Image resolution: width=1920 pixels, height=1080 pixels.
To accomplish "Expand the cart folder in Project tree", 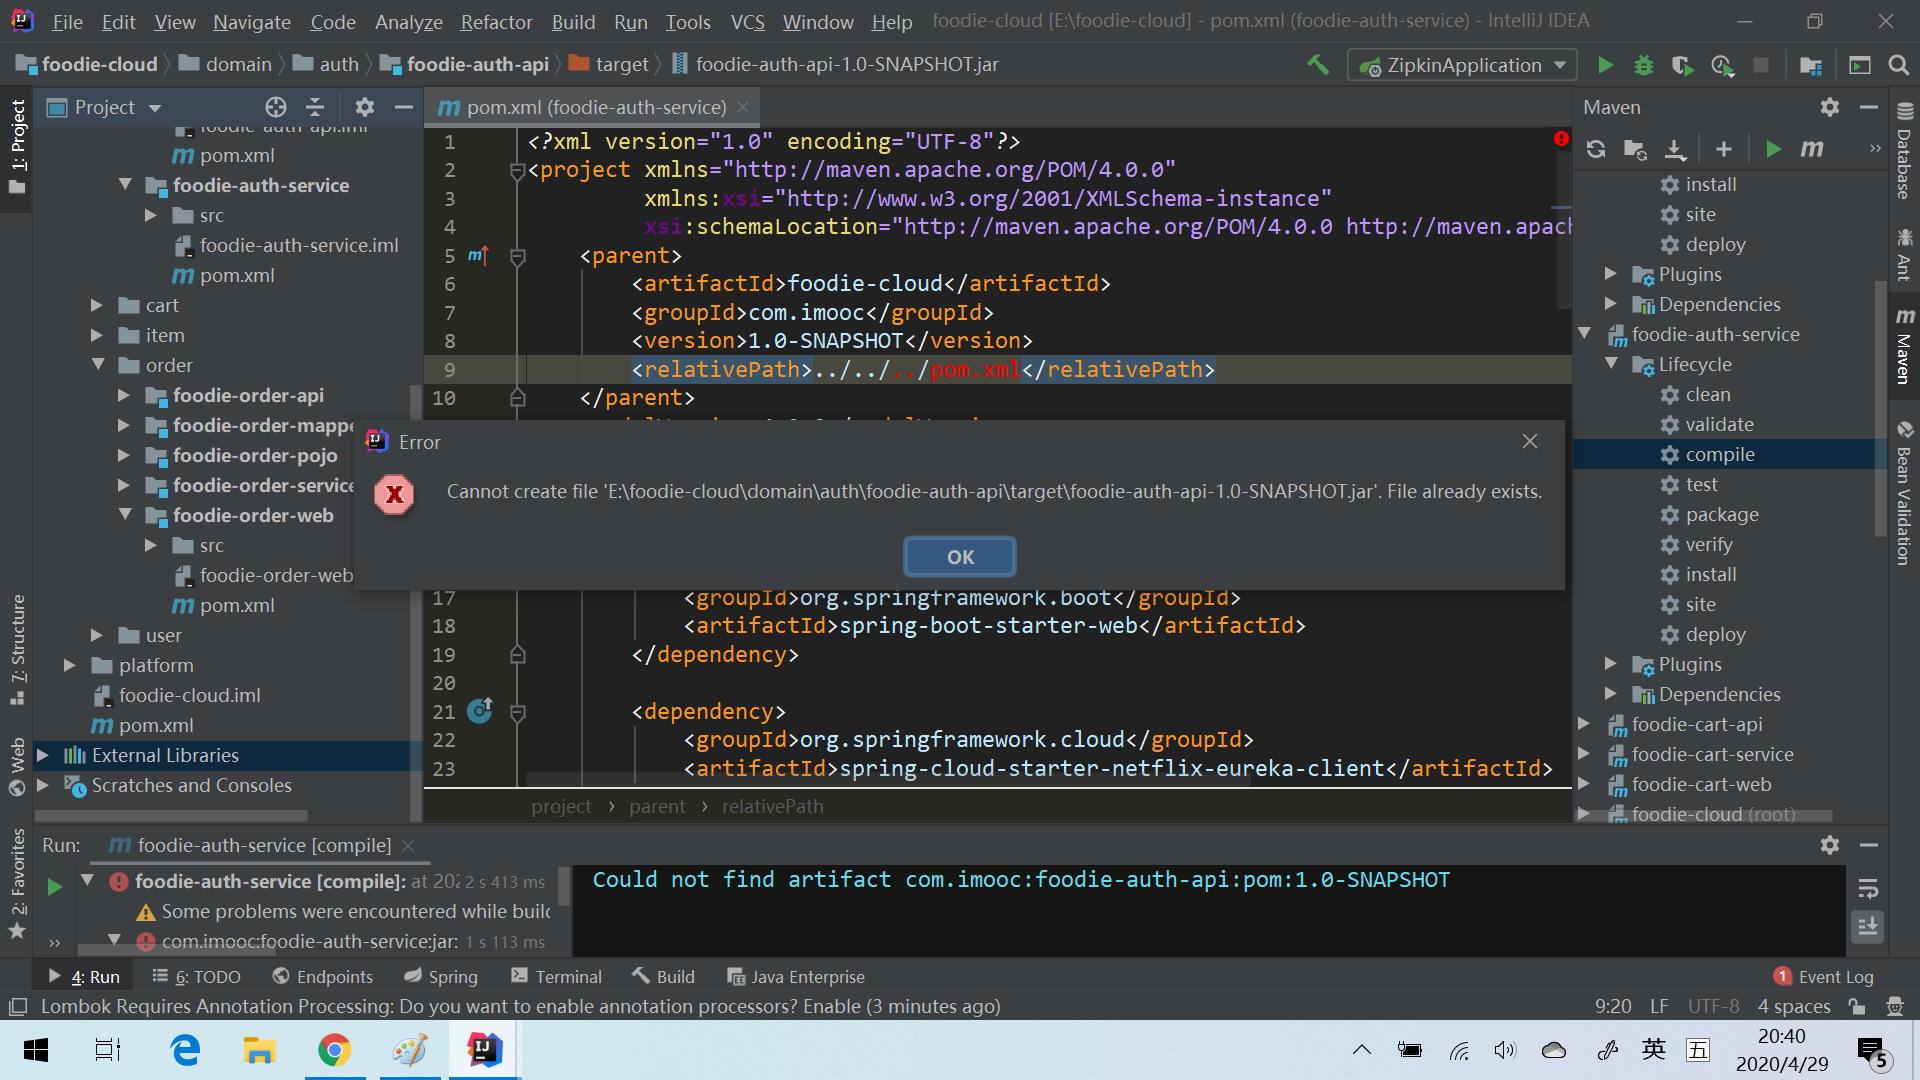I will pyautogui.click(x=96, y=305).
